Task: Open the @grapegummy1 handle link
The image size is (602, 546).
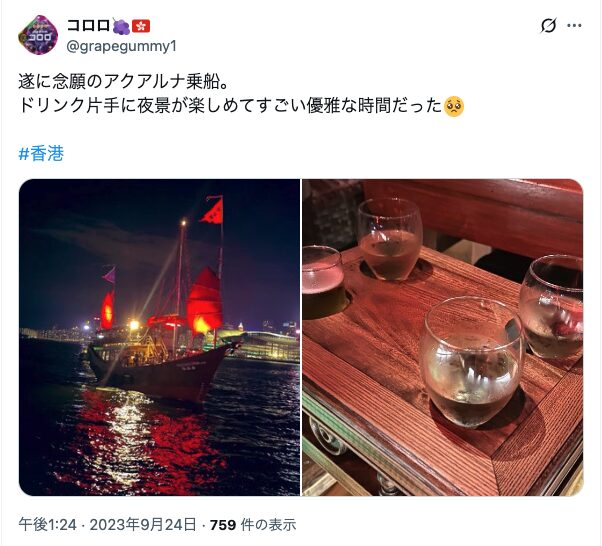Action: (x=121, y=46)
